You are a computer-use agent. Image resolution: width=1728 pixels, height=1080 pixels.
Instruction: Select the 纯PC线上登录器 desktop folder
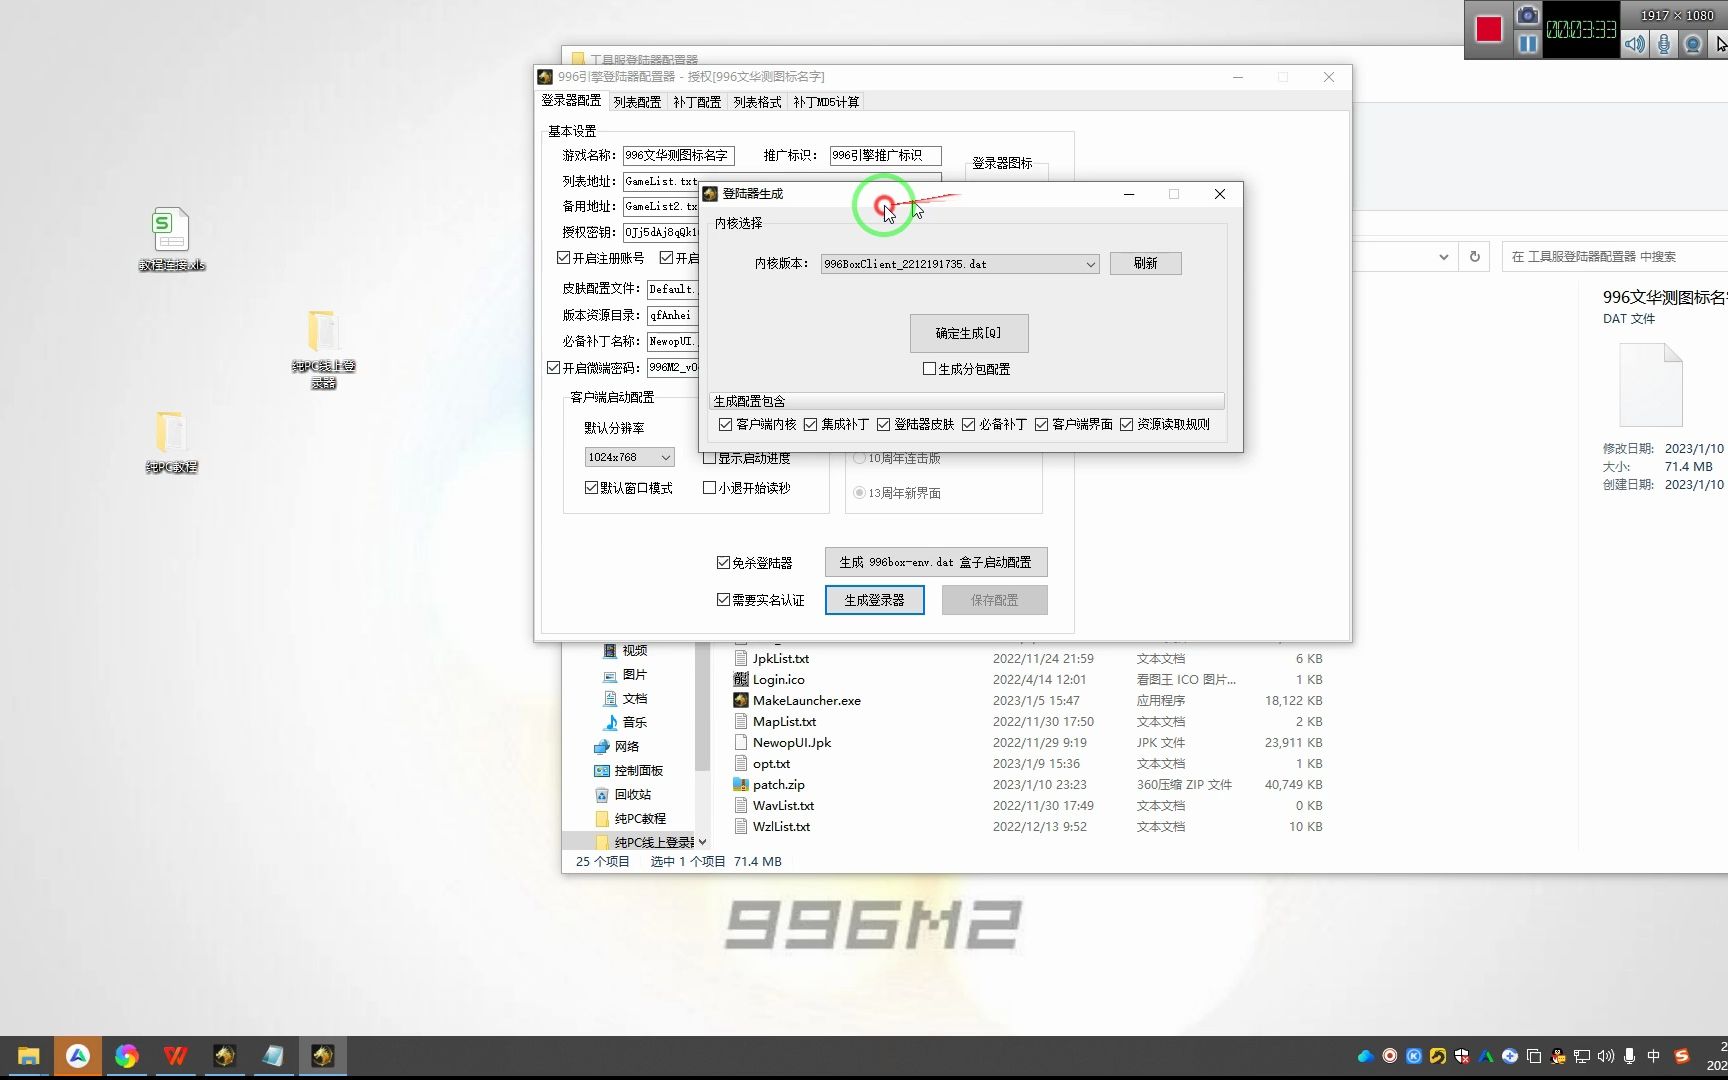pos(323,348)
